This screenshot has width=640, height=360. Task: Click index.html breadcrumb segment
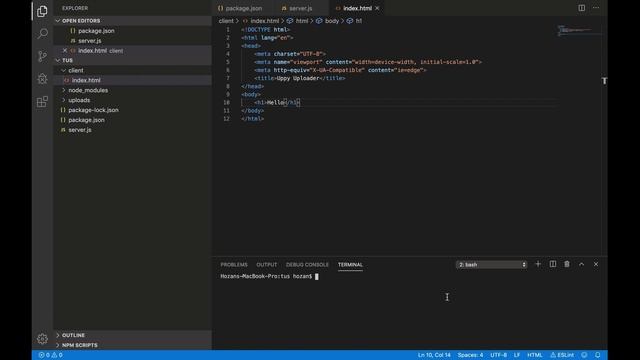(261, 21)
